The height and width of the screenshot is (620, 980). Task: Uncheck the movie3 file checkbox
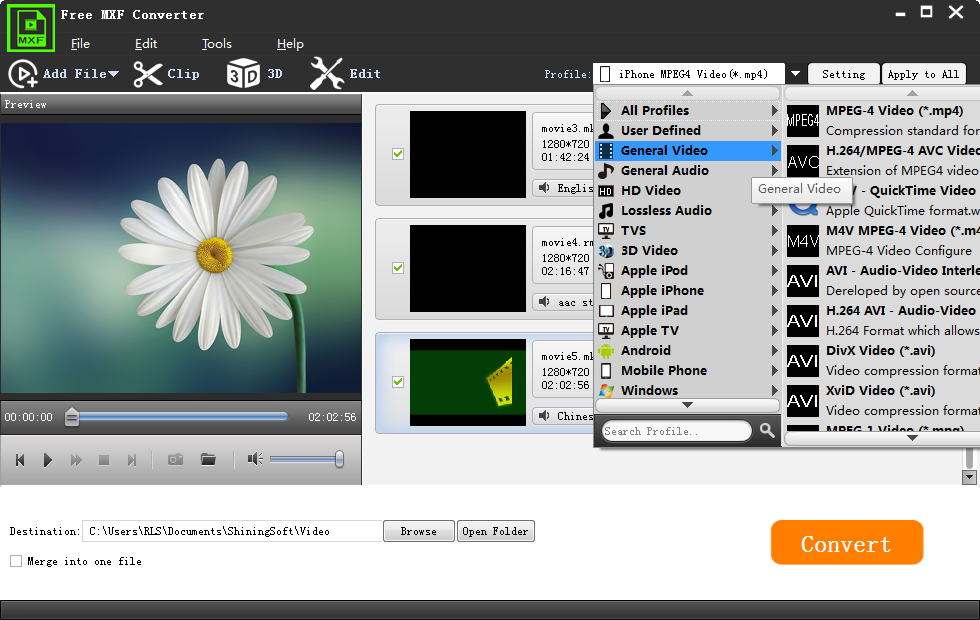[398, 154]
